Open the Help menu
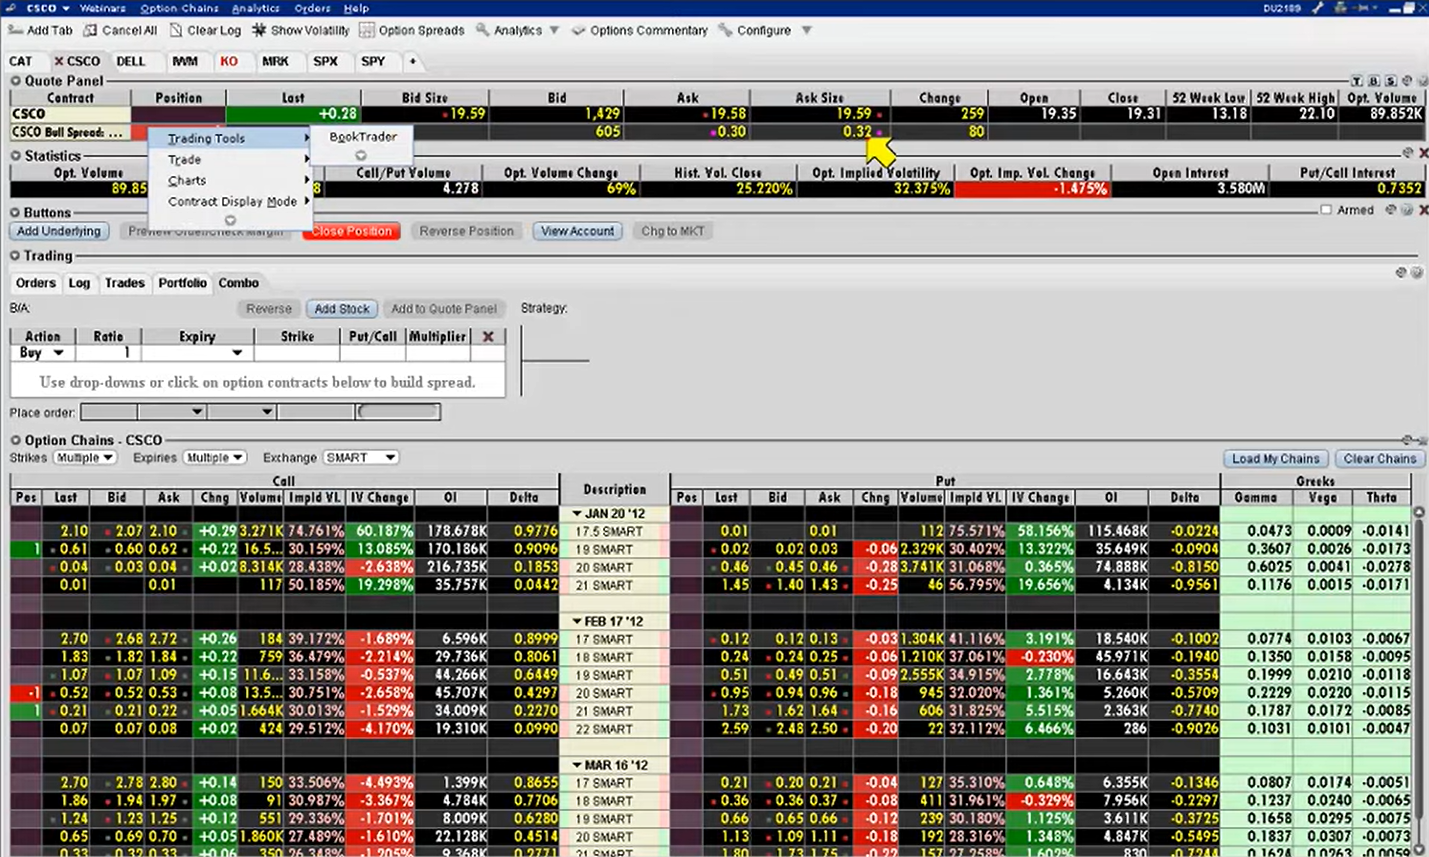Screen dimensions: 1429x857 coord(356,8)
